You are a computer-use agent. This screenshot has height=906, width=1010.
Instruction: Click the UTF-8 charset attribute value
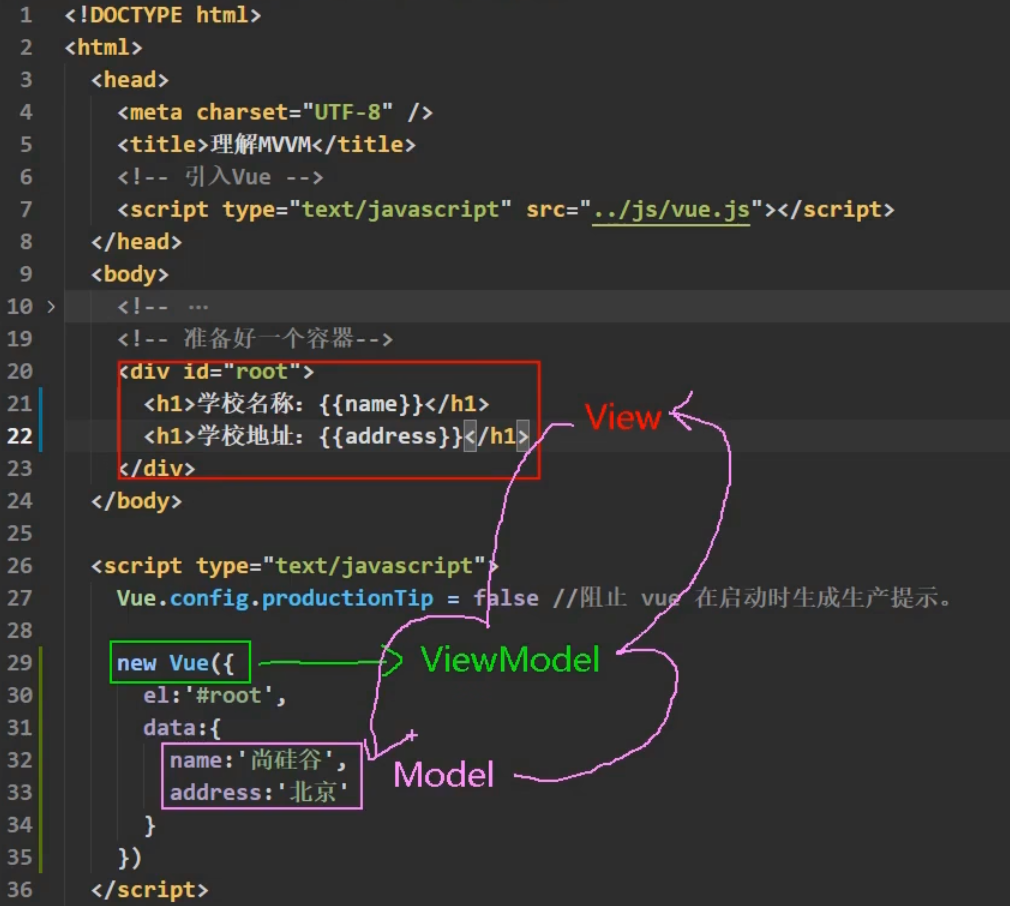click(x=342, y=112)
